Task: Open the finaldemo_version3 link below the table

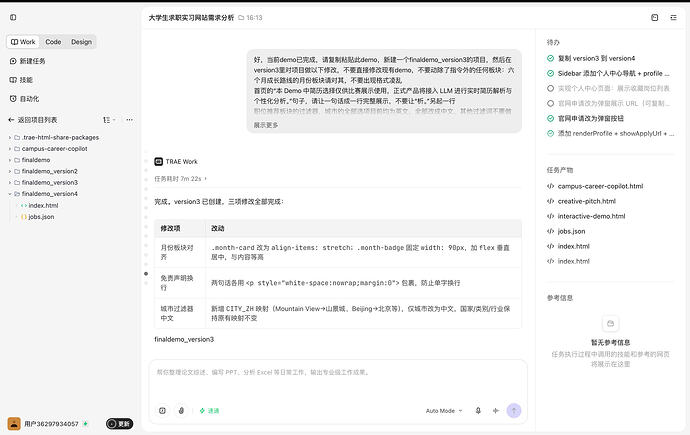Action: [x=184, y=340]
